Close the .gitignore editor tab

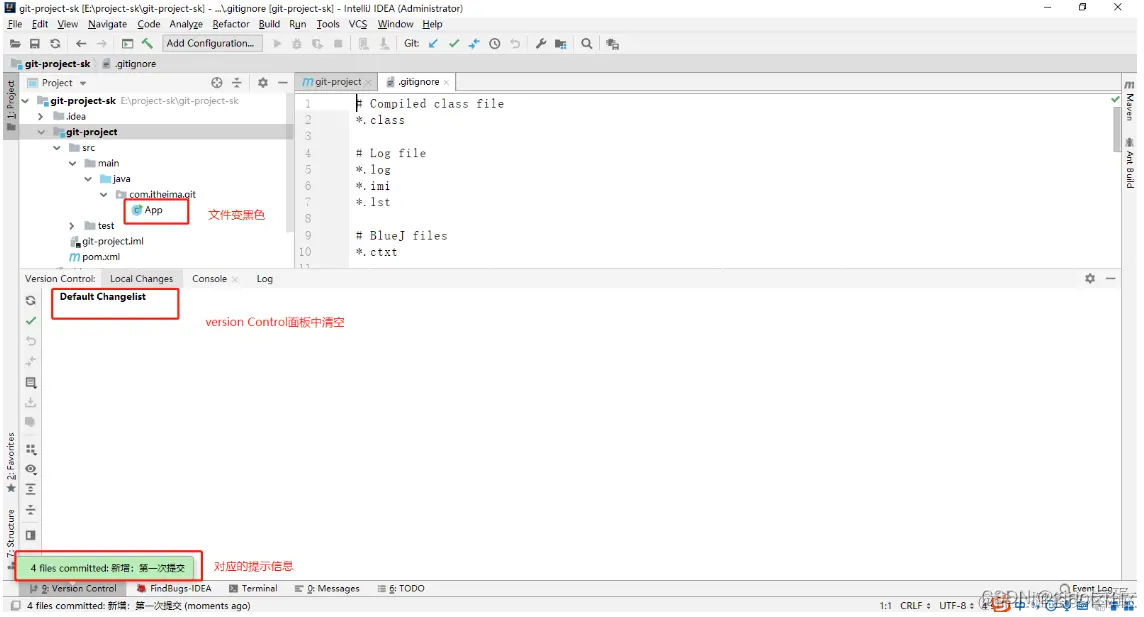tap(447, 82)
